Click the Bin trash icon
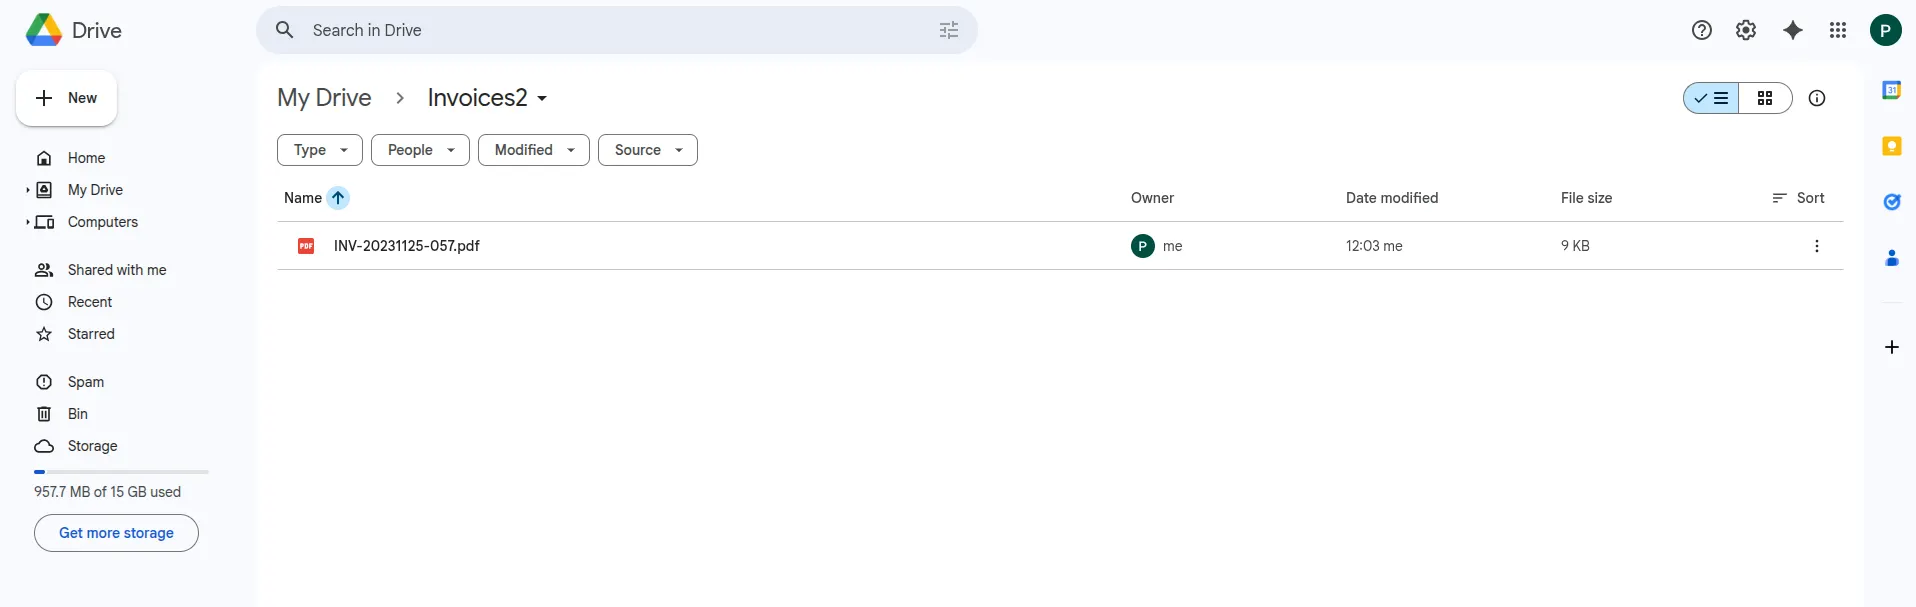 [44, 414]
